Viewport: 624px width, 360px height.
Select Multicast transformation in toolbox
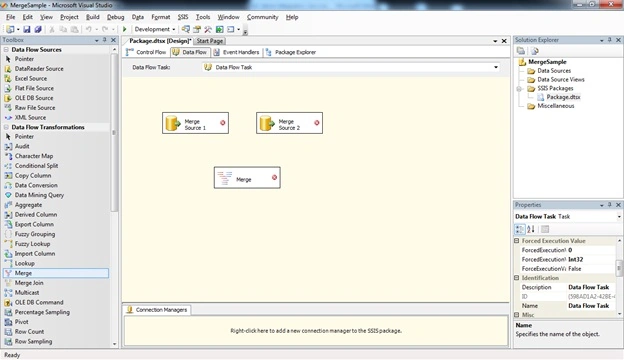tap(27, 292)
